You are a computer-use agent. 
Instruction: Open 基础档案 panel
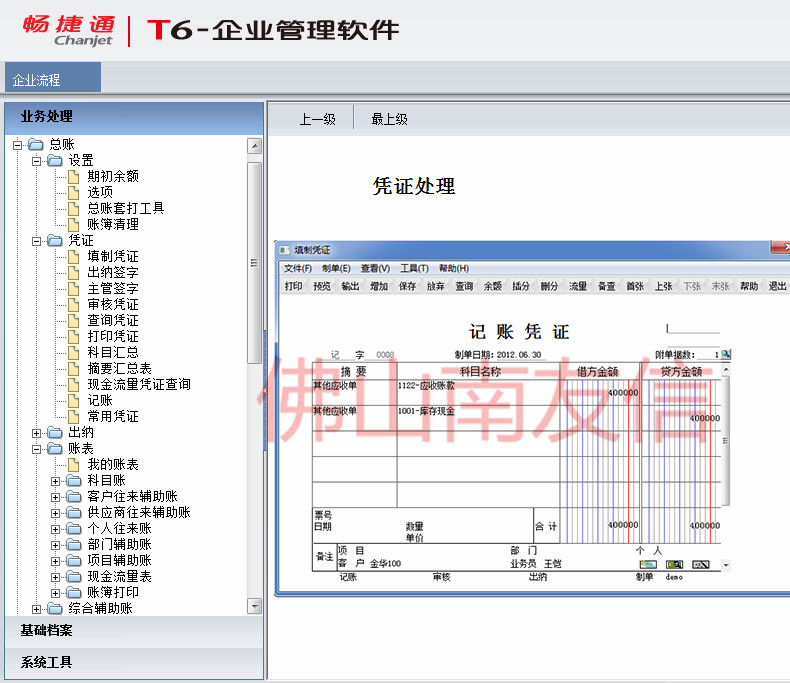[134, 631]
